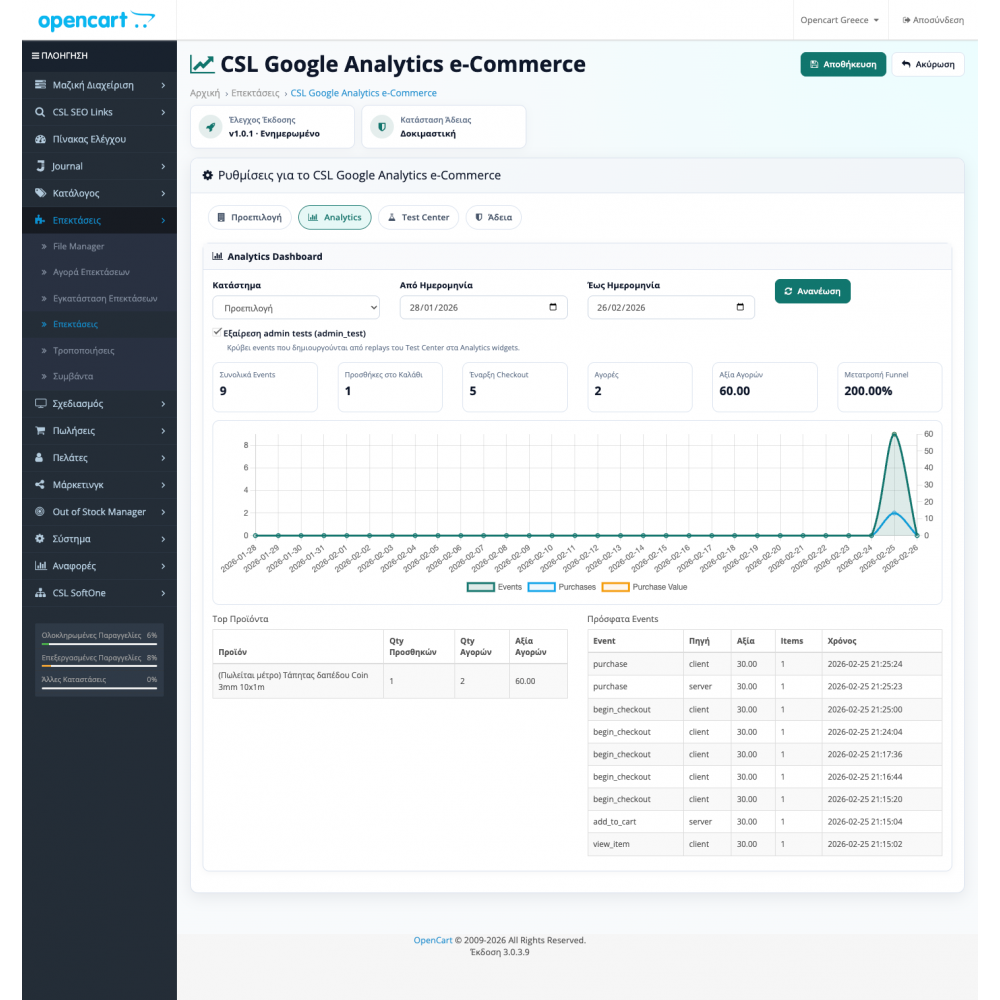Open Τροποποιήσεις submenu item
This screenshot has width=1000, height=1000.
(x=84, y=351)
